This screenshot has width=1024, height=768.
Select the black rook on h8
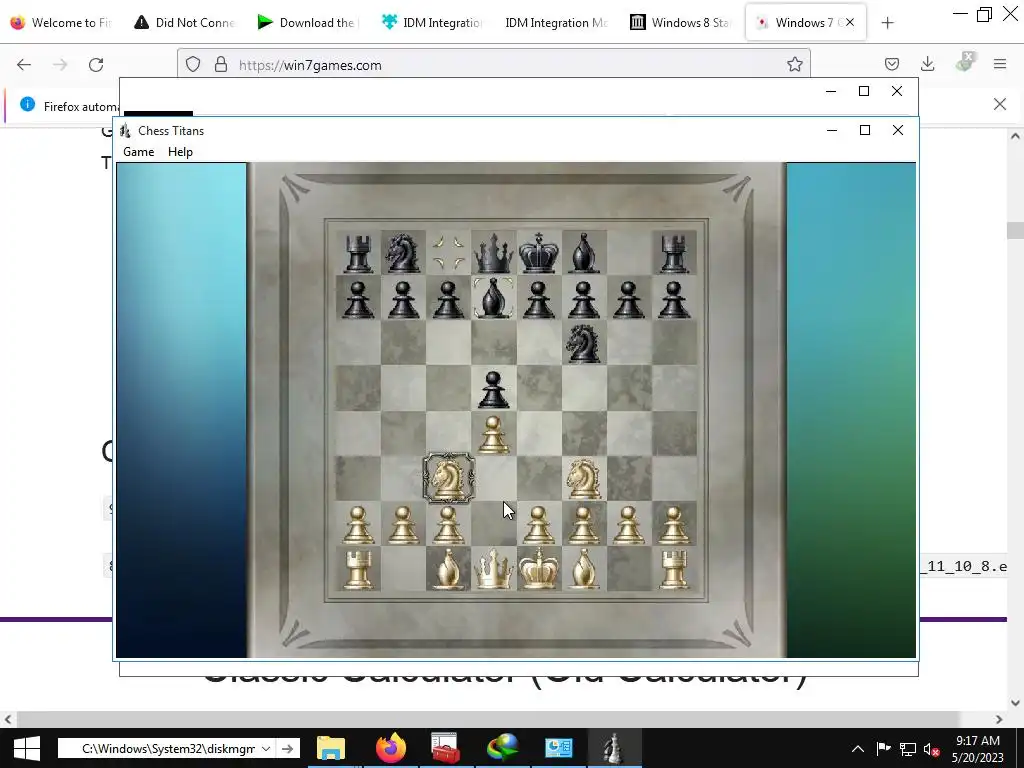click(x=674, y=253)
